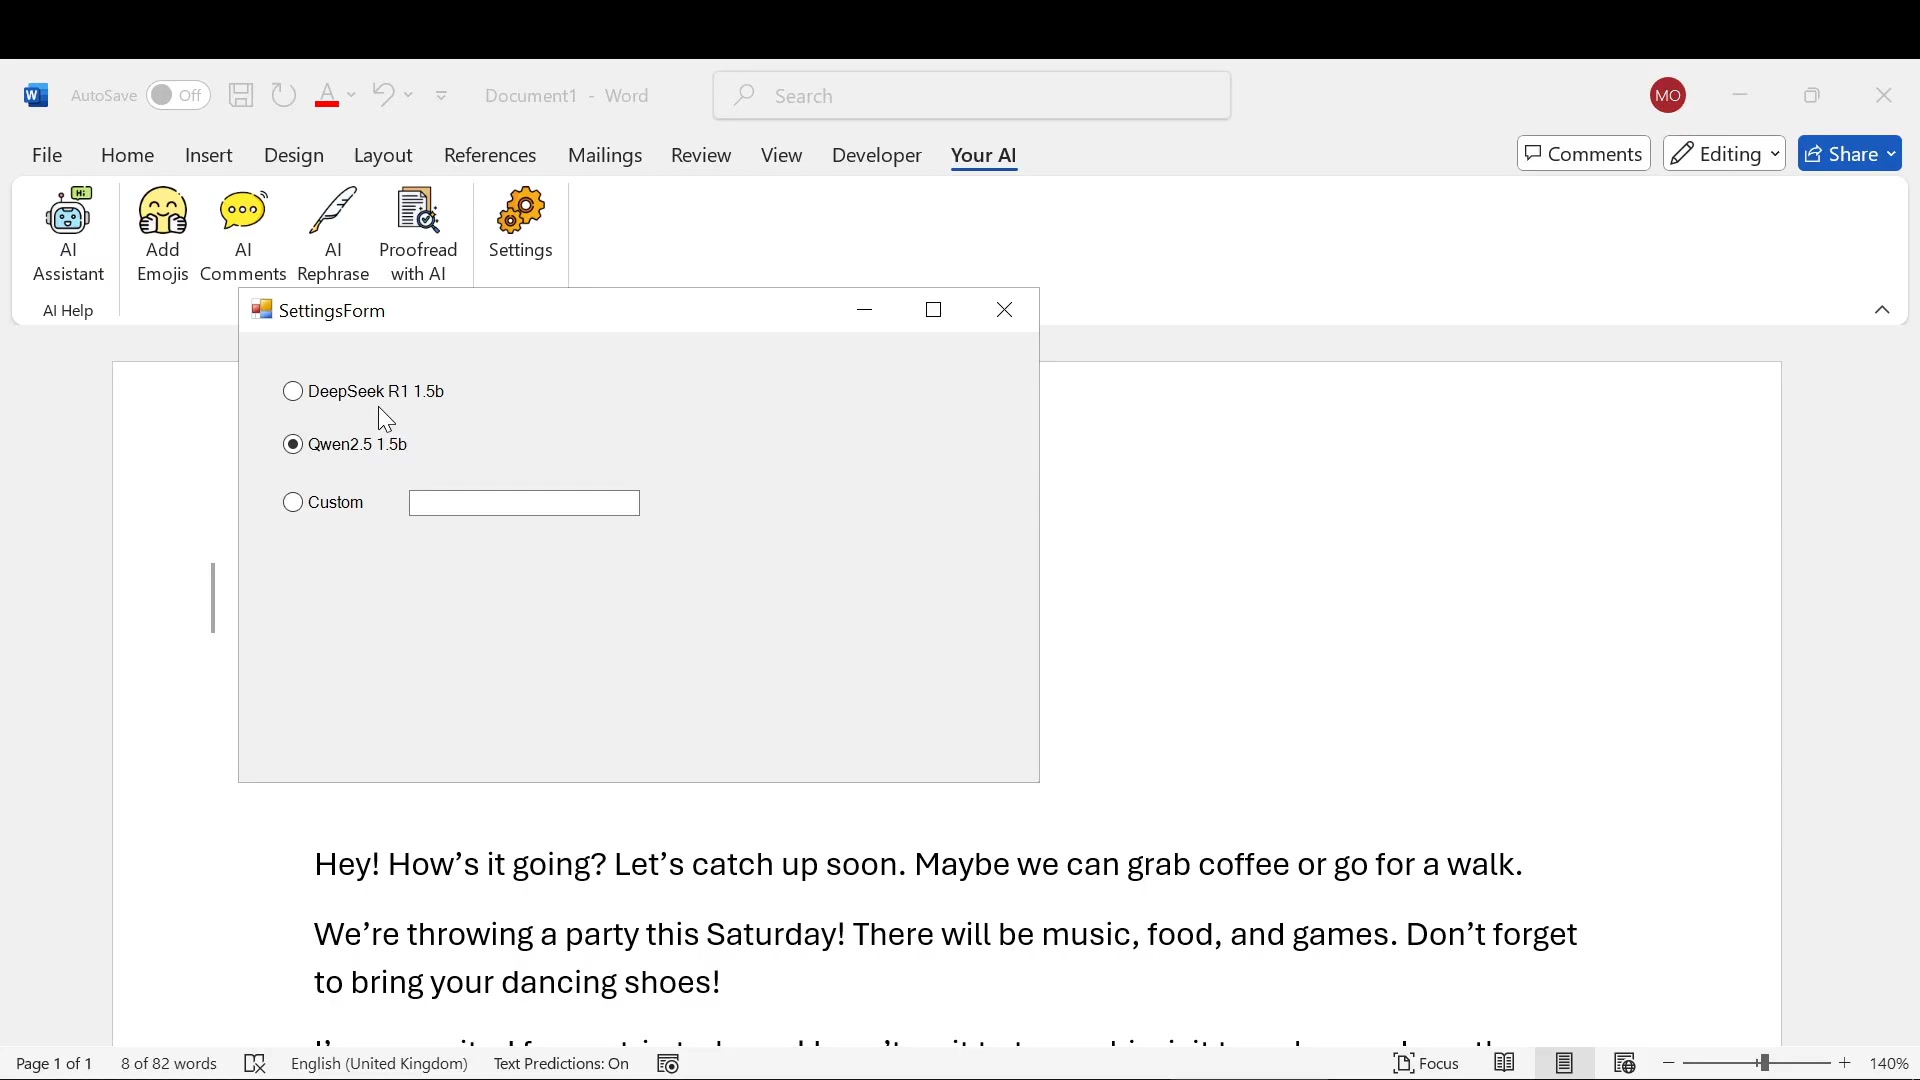Image resolution: width=1920 pixels, height=1080 pixels.
Task: Customize Quick Access Toolbar dropdown
Action: pyautogui.click(x=442, y=96)
